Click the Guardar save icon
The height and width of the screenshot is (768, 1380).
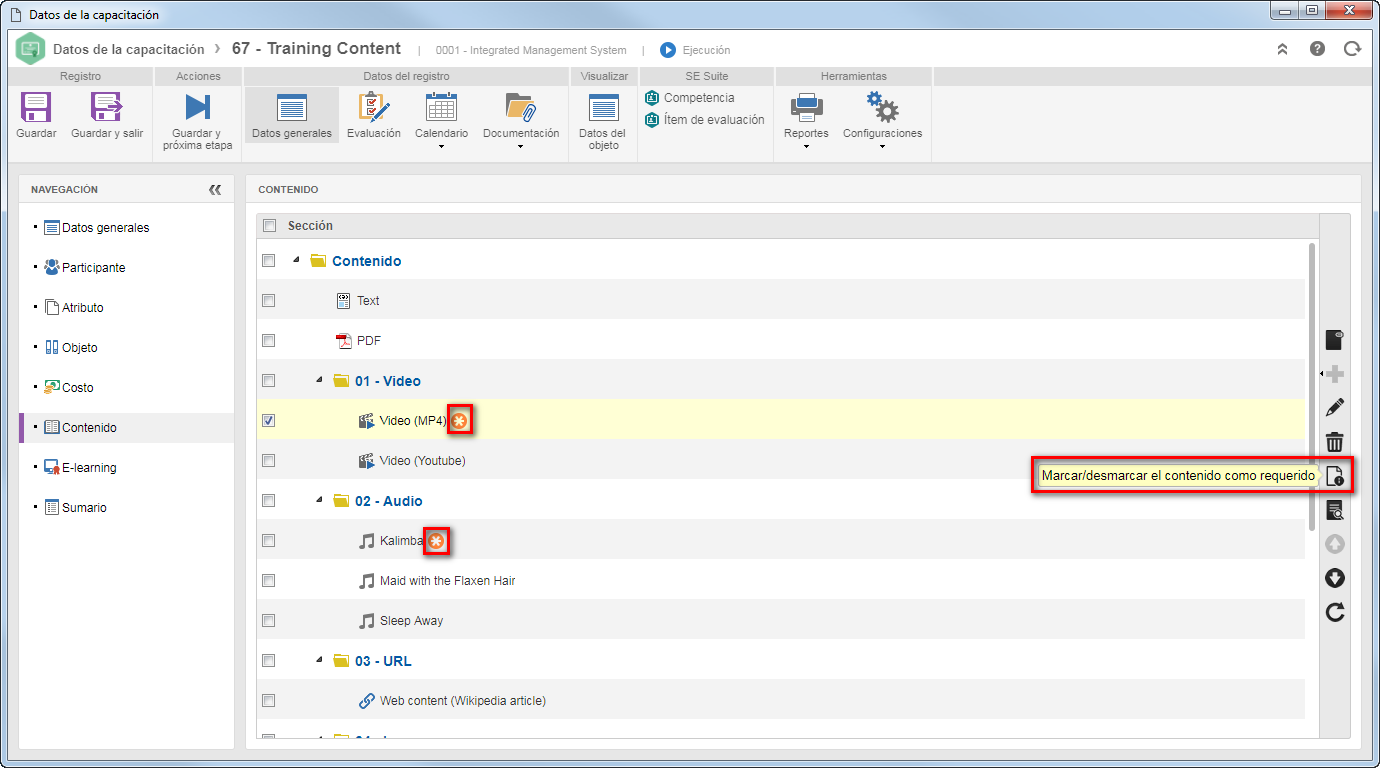click(x=36, y=107)
